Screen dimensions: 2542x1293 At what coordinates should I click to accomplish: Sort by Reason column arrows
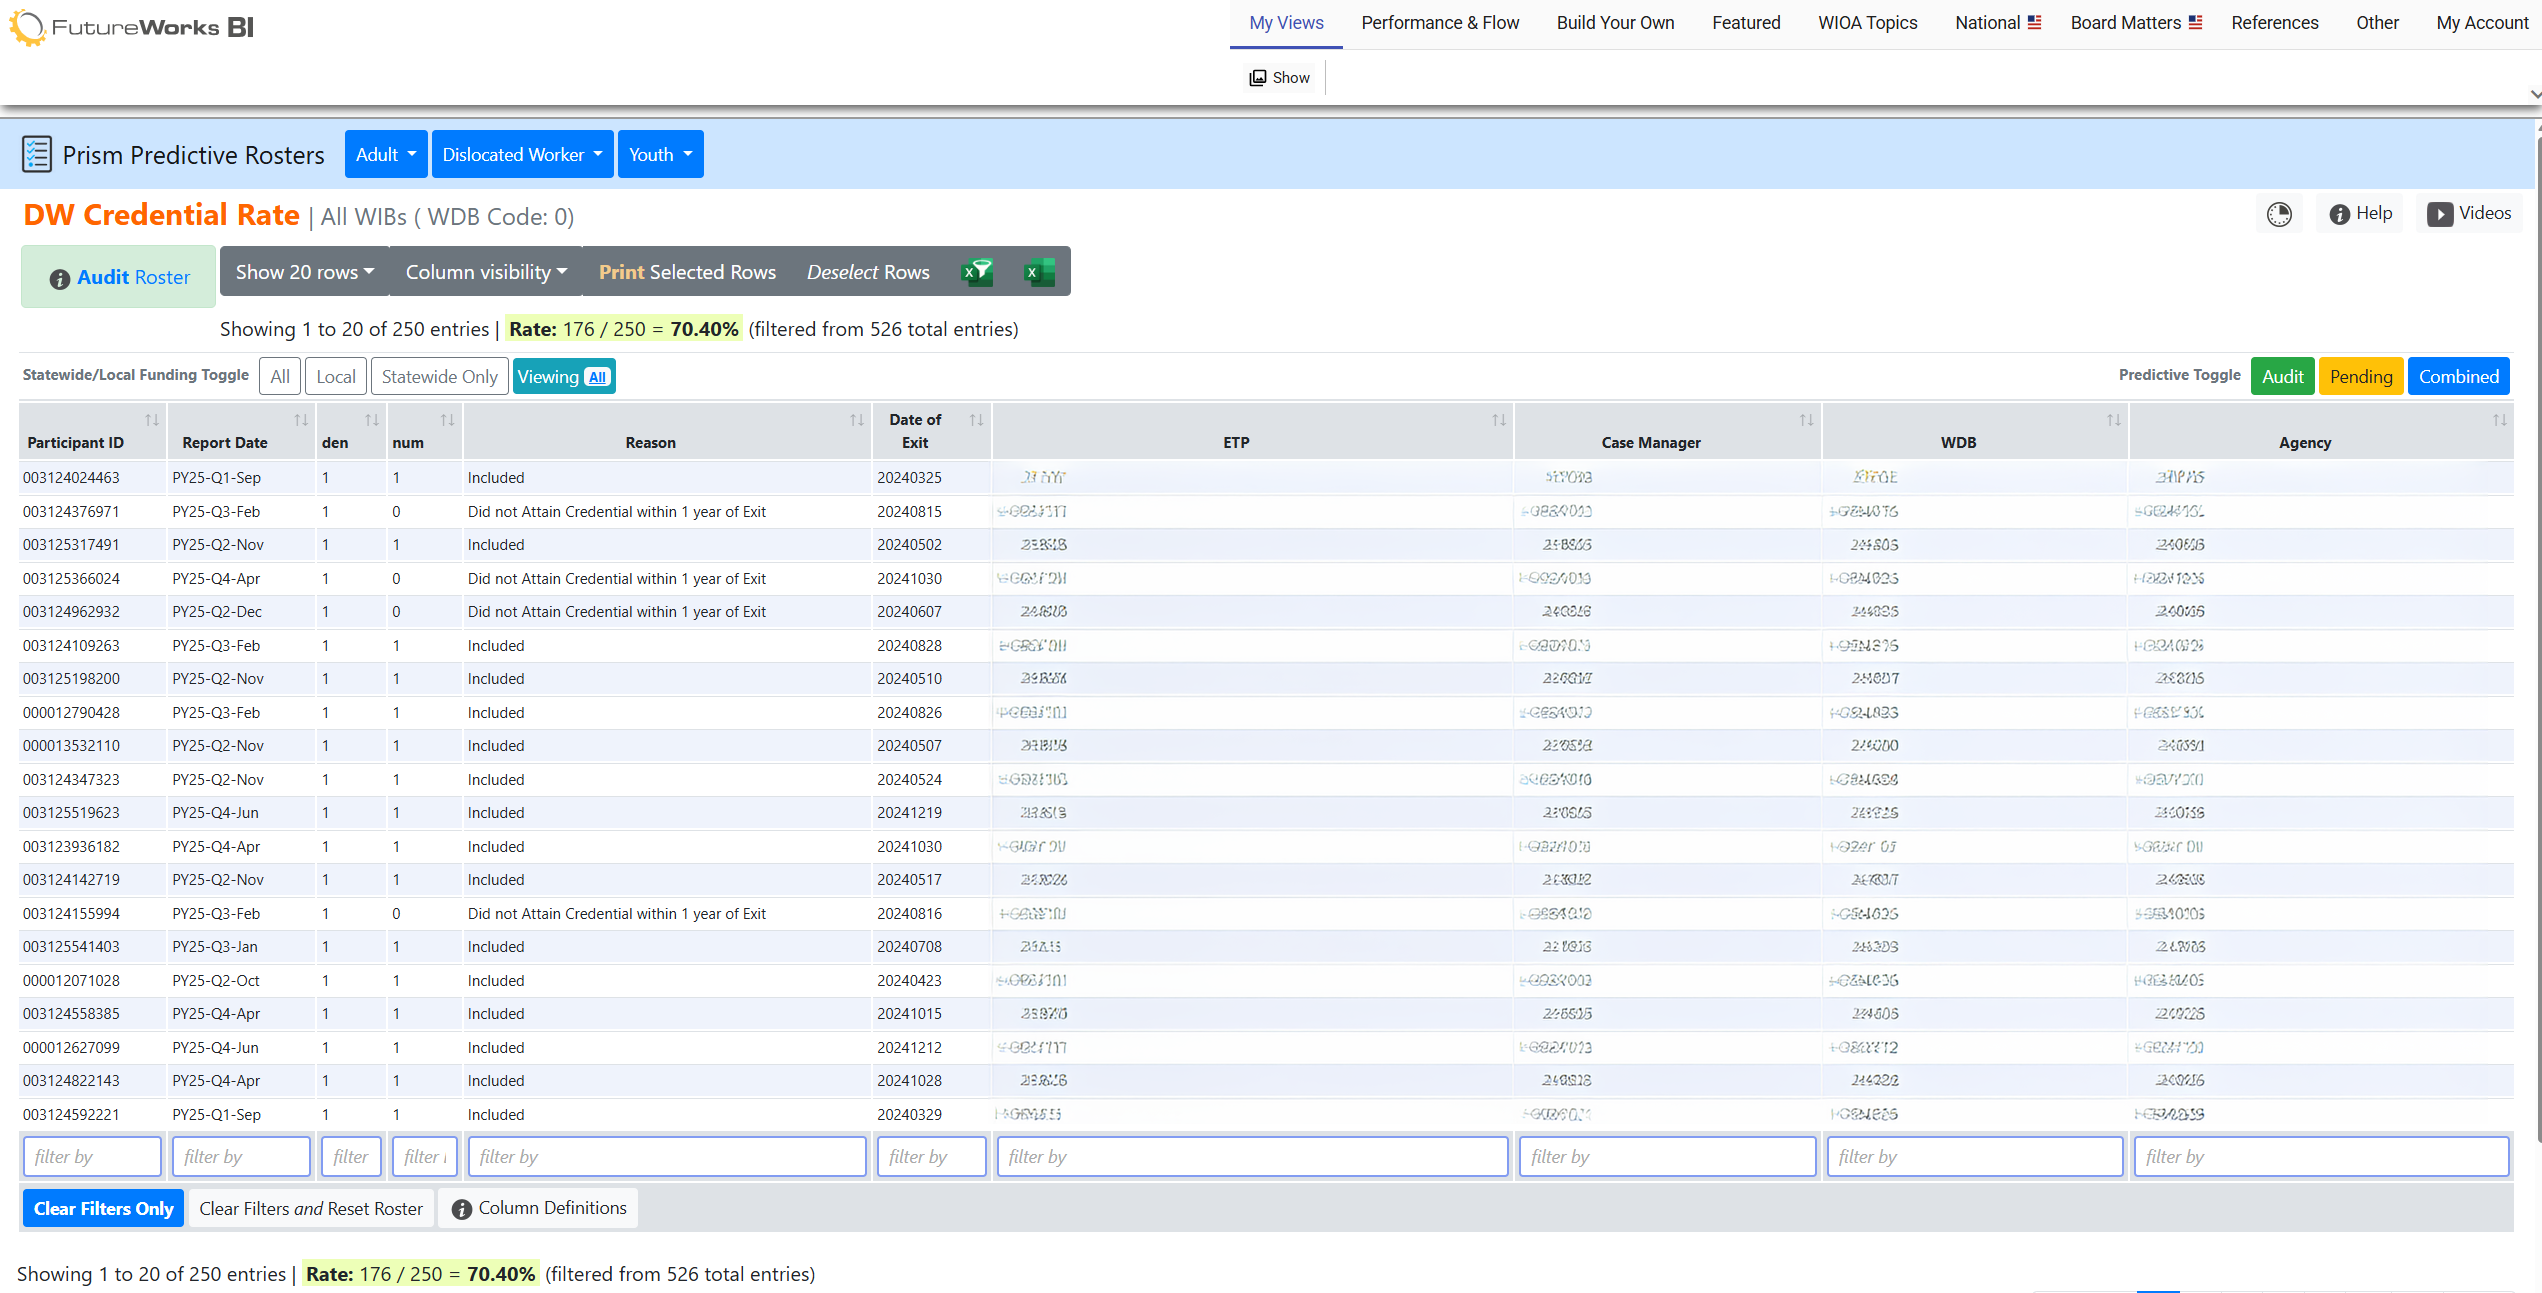coord(857,420)
